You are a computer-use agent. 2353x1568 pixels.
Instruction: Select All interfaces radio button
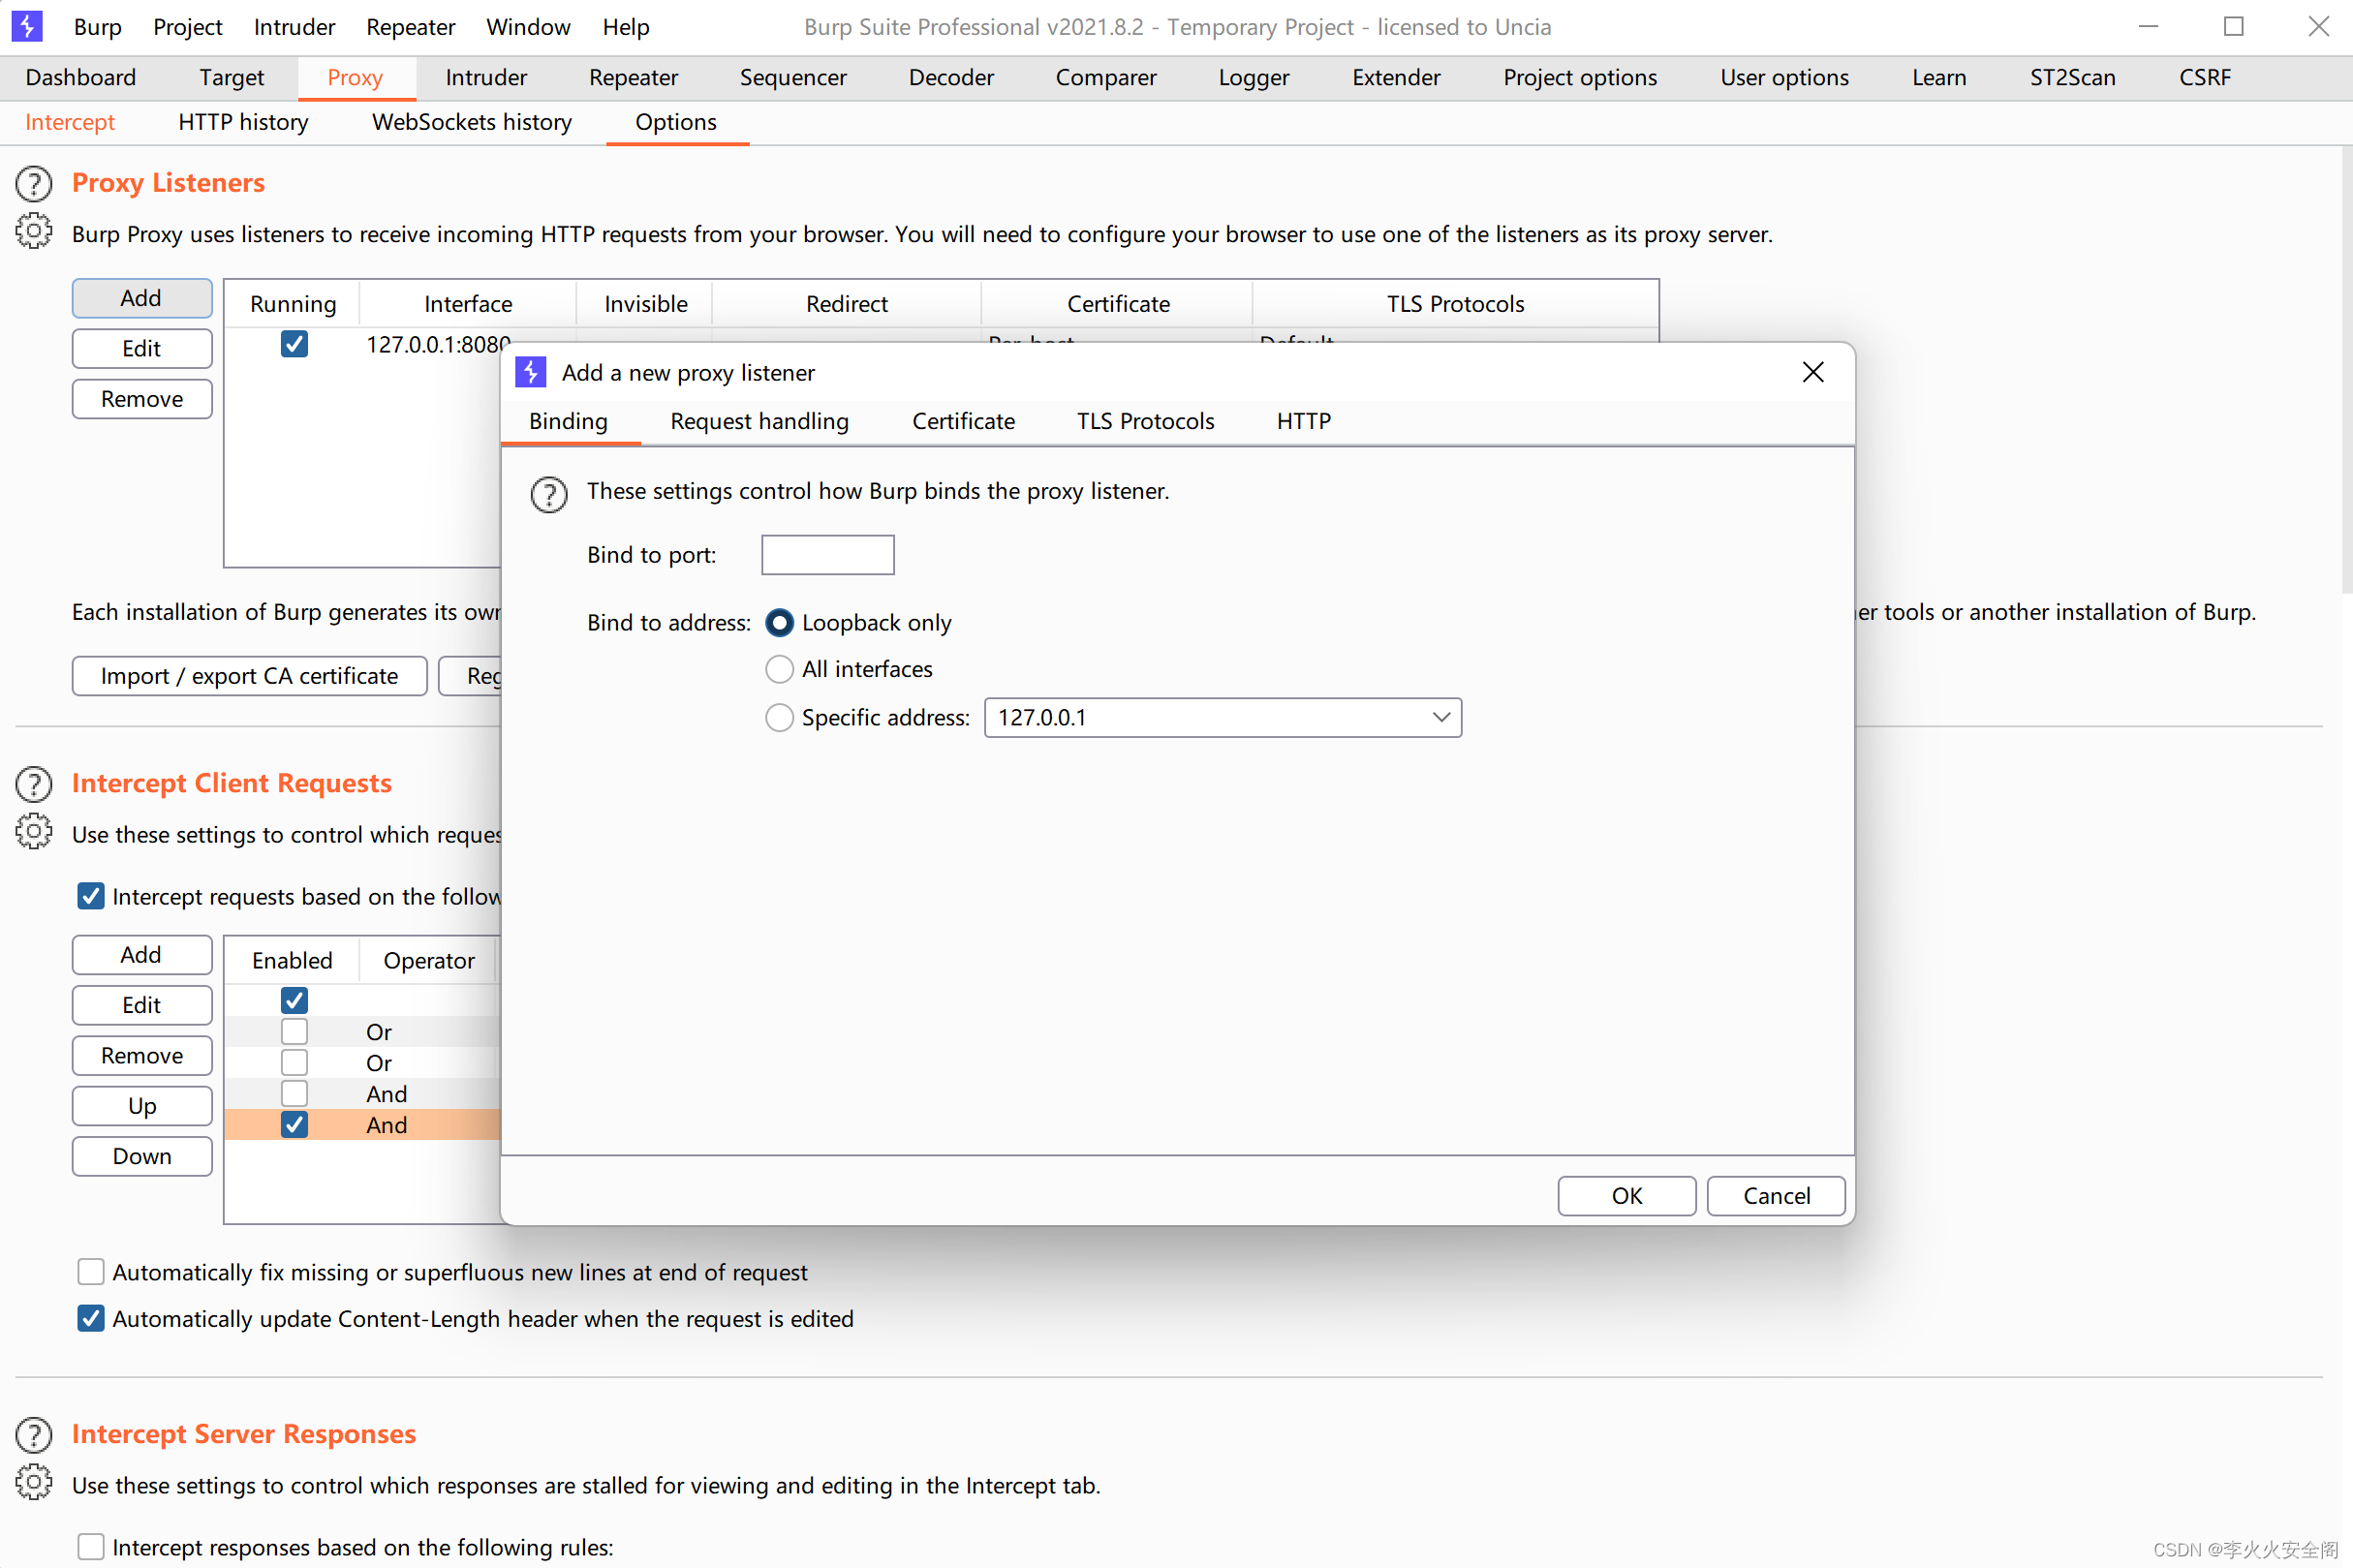(779, 669)
